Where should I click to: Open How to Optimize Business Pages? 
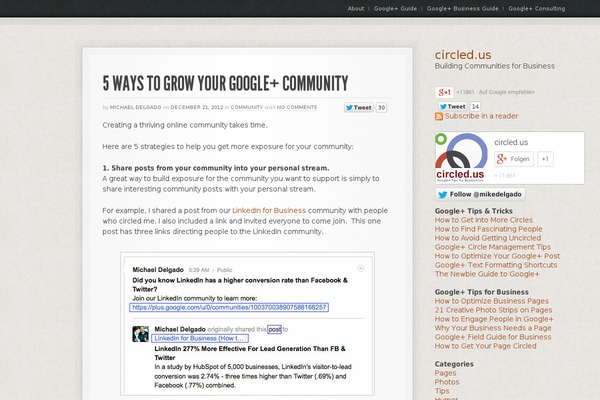click(x=492, y=301)
